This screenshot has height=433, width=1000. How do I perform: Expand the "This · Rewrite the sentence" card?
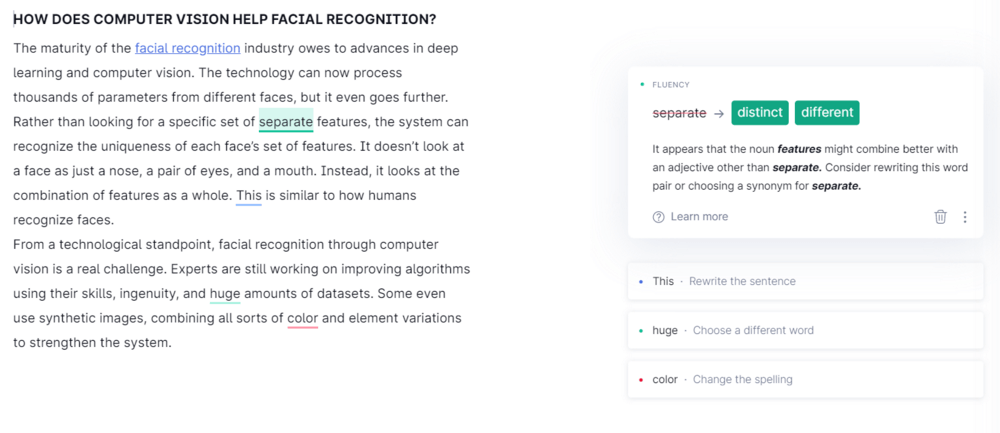(x=805, y=281)
